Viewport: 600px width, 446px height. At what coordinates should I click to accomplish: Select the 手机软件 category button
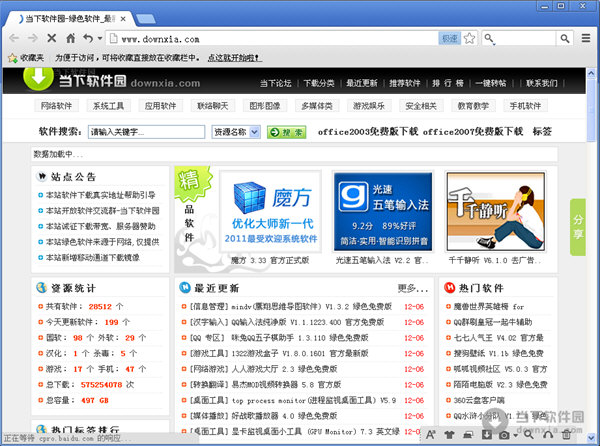[525, 106]
